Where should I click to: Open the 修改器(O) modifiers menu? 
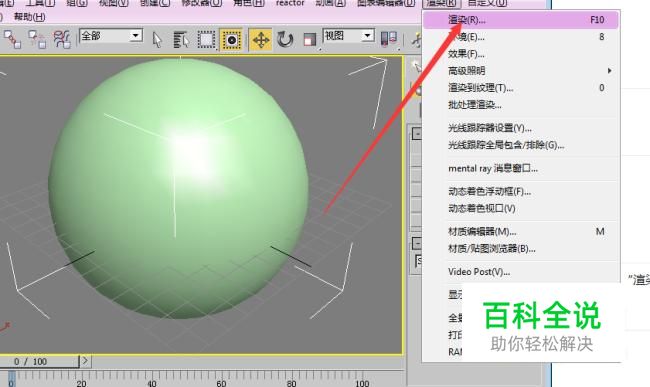click(x=202, y=3)
